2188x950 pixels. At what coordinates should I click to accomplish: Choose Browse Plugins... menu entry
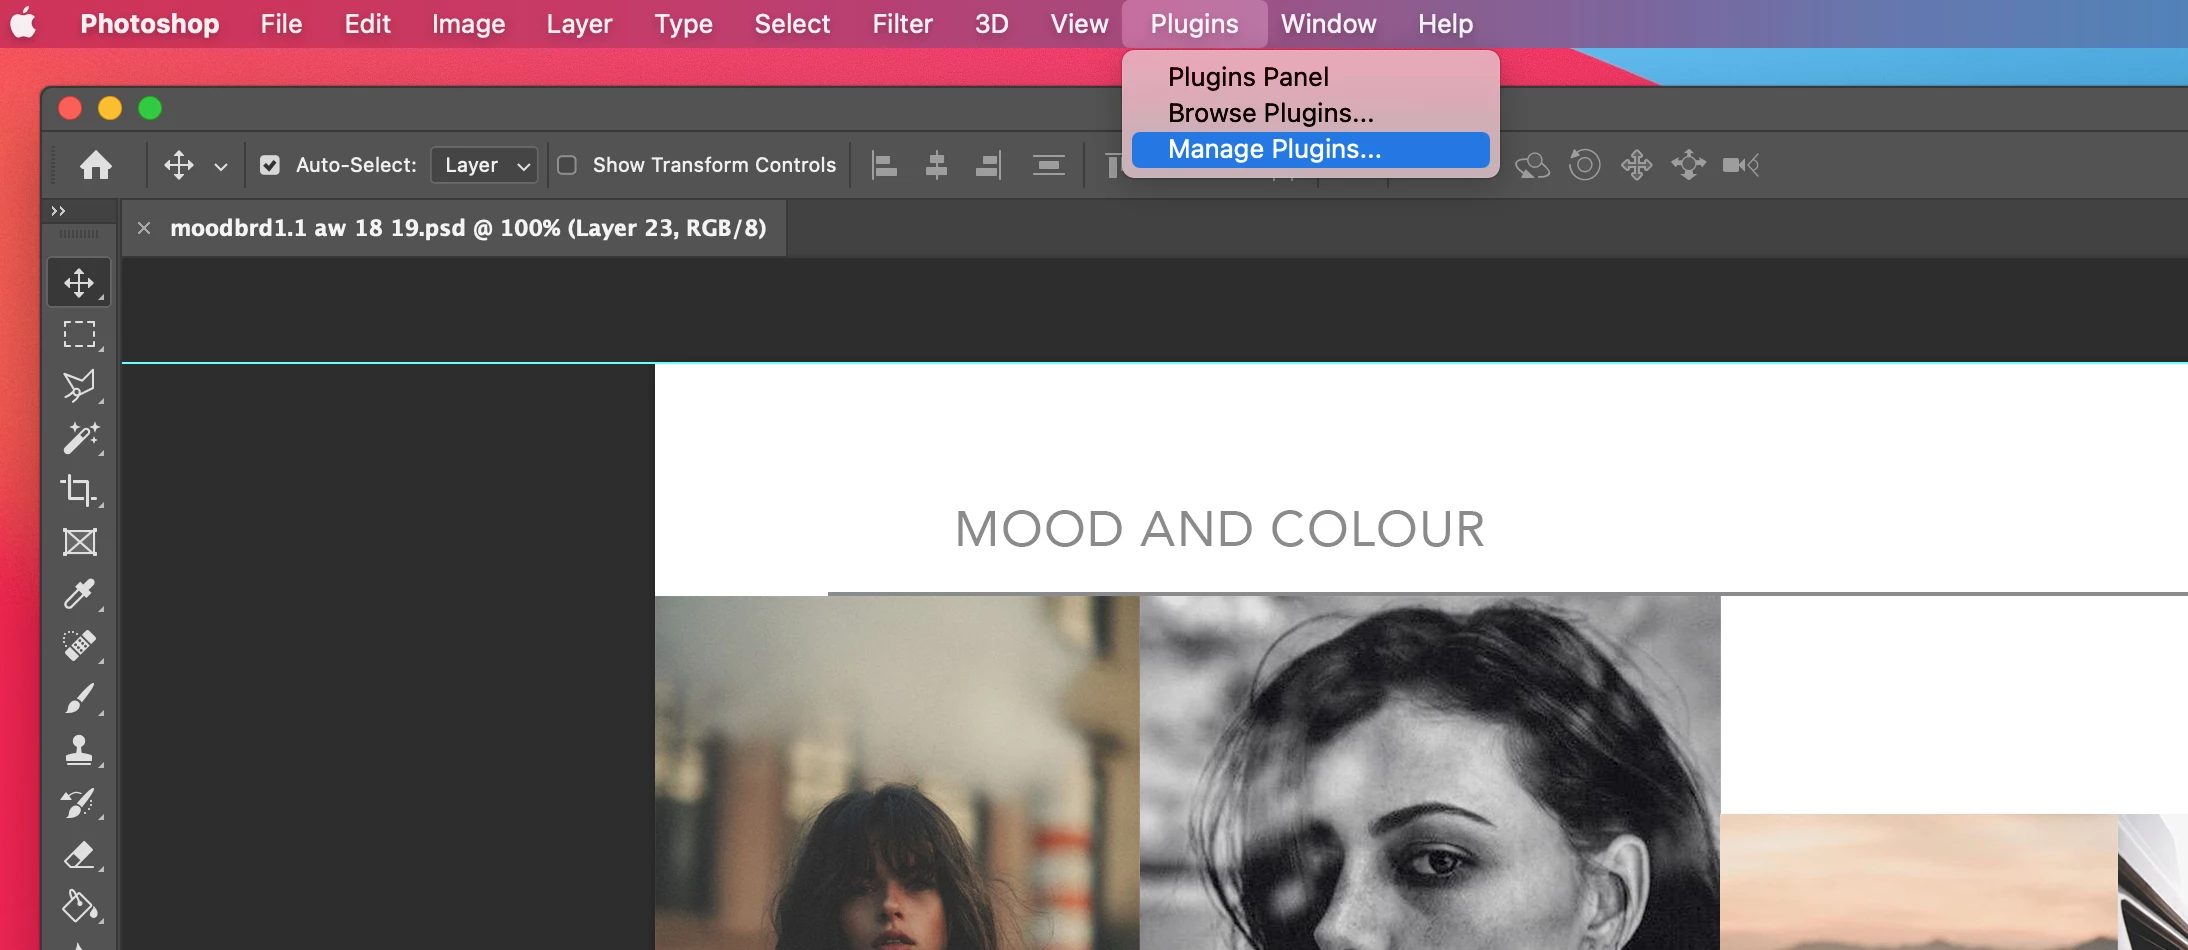pyautogui.click(x=1310, y=113)
